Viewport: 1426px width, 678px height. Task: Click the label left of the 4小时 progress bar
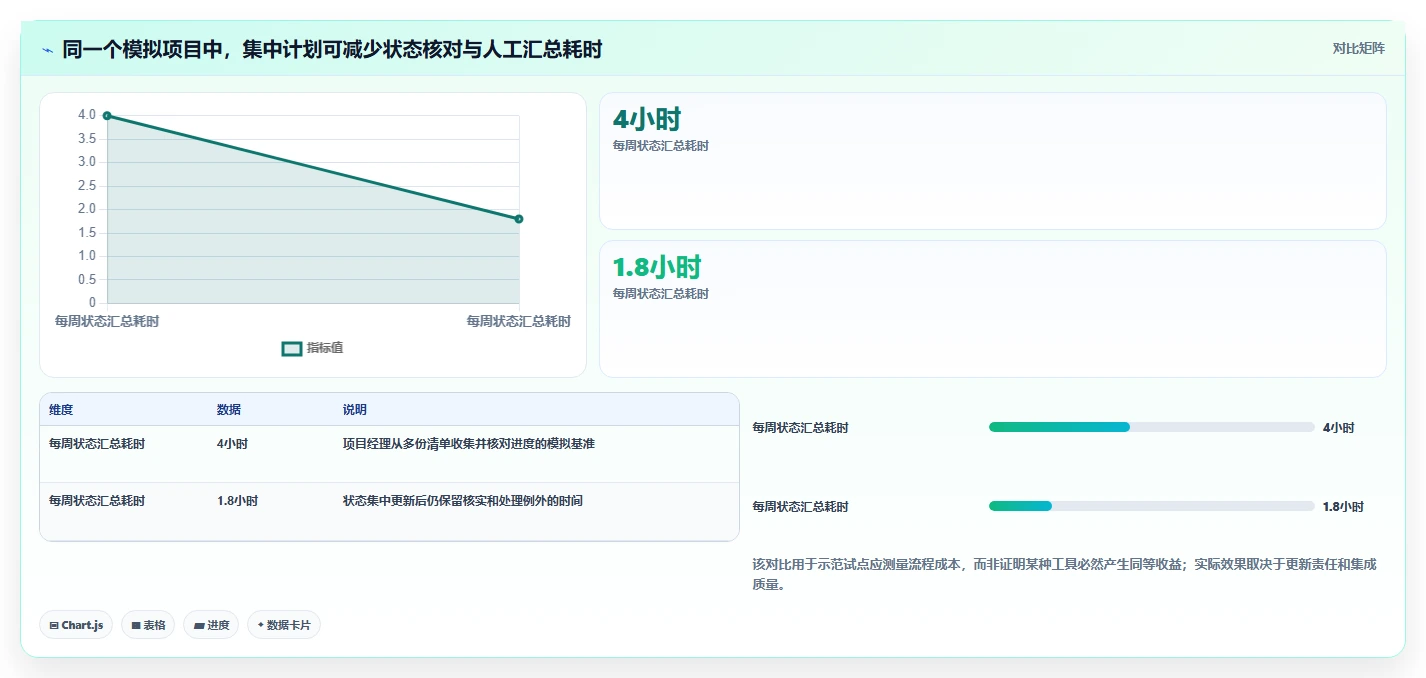pyautogui.click(x=800, y=428)
